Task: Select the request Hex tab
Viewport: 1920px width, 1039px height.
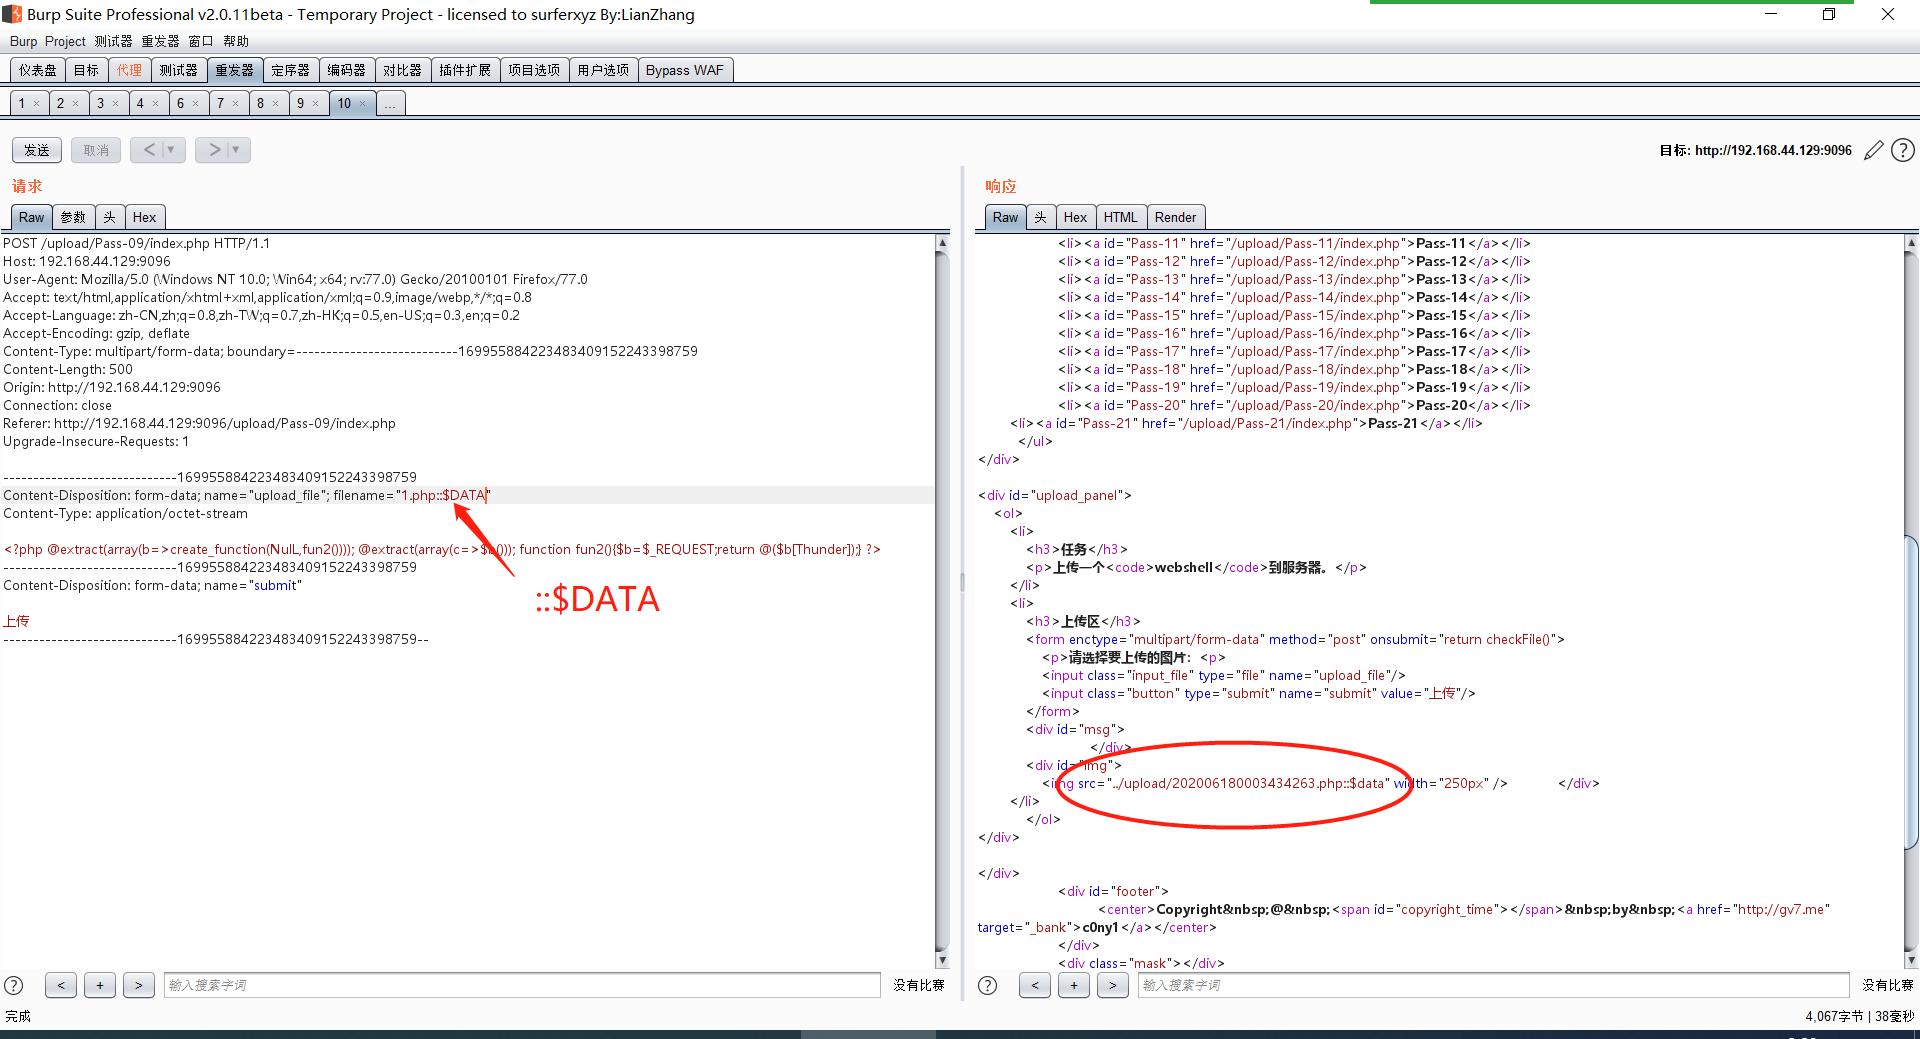Action: click(x=145, y=217)
